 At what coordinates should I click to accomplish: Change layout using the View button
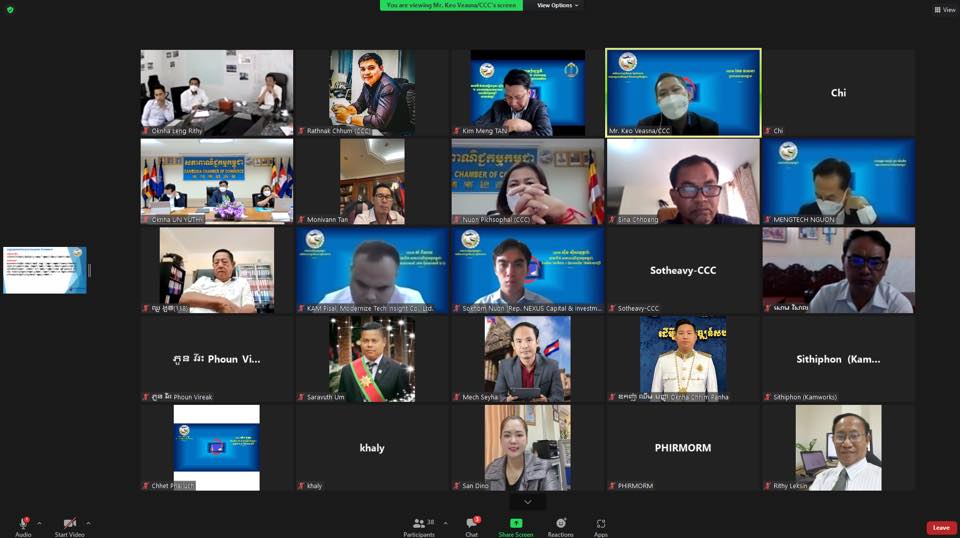click(944, 10)
